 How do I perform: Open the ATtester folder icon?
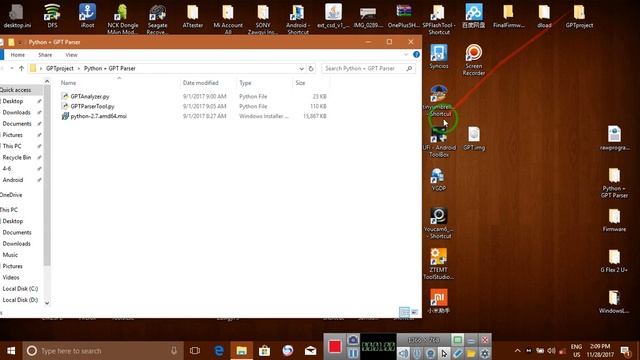point(193,16)
